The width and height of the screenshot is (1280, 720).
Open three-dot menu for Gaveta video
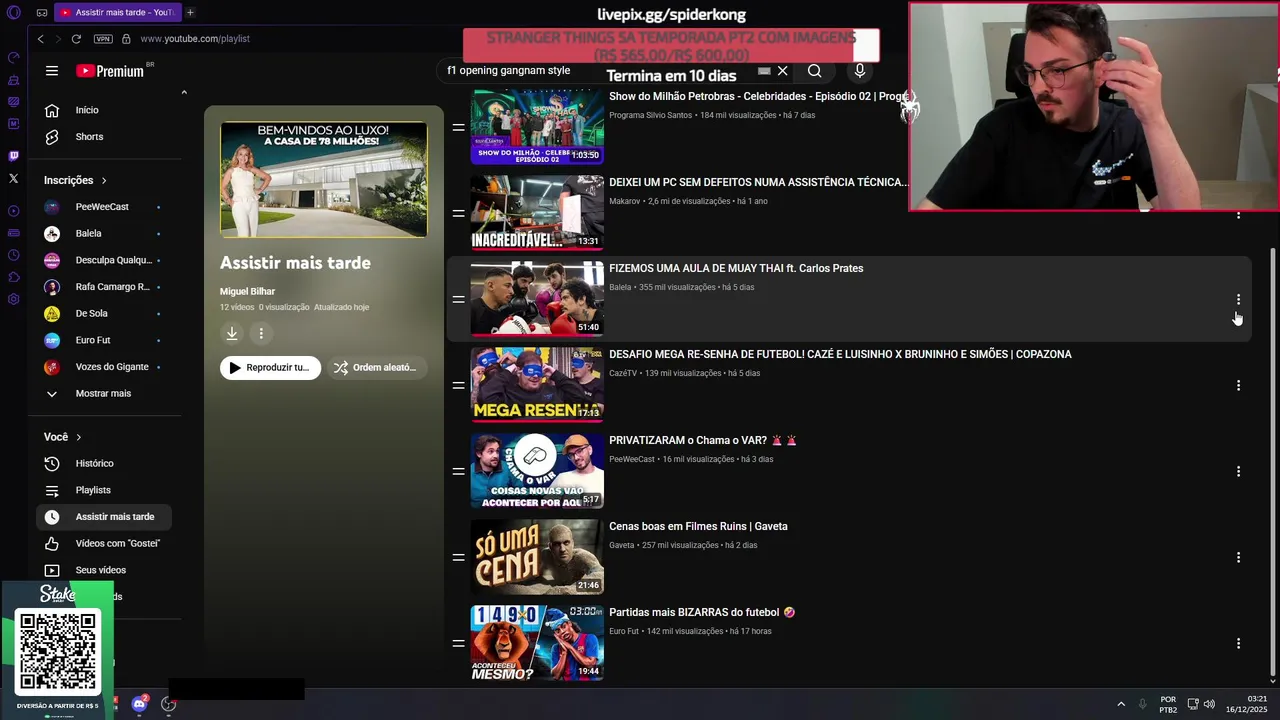coord(1238,557)
